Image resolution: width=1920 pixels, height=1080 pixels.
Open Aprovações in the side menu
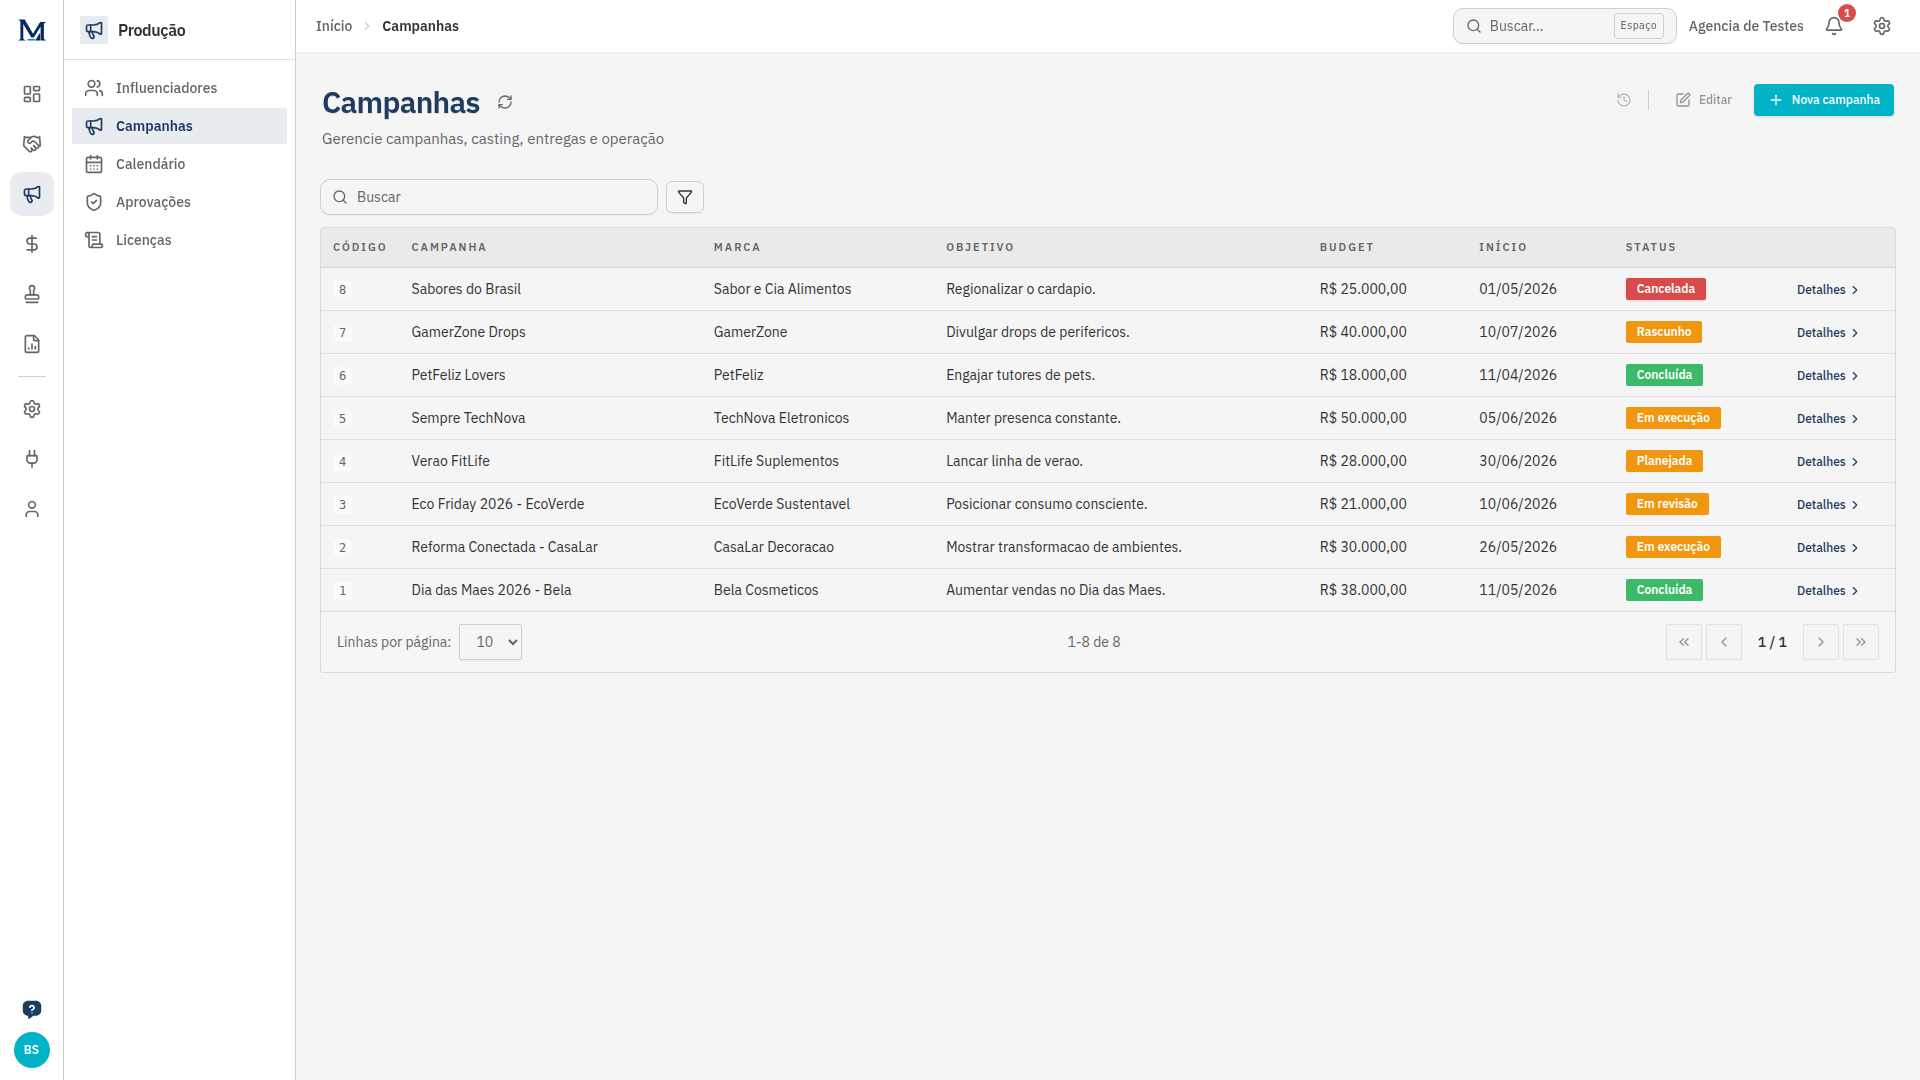point(179,202)
